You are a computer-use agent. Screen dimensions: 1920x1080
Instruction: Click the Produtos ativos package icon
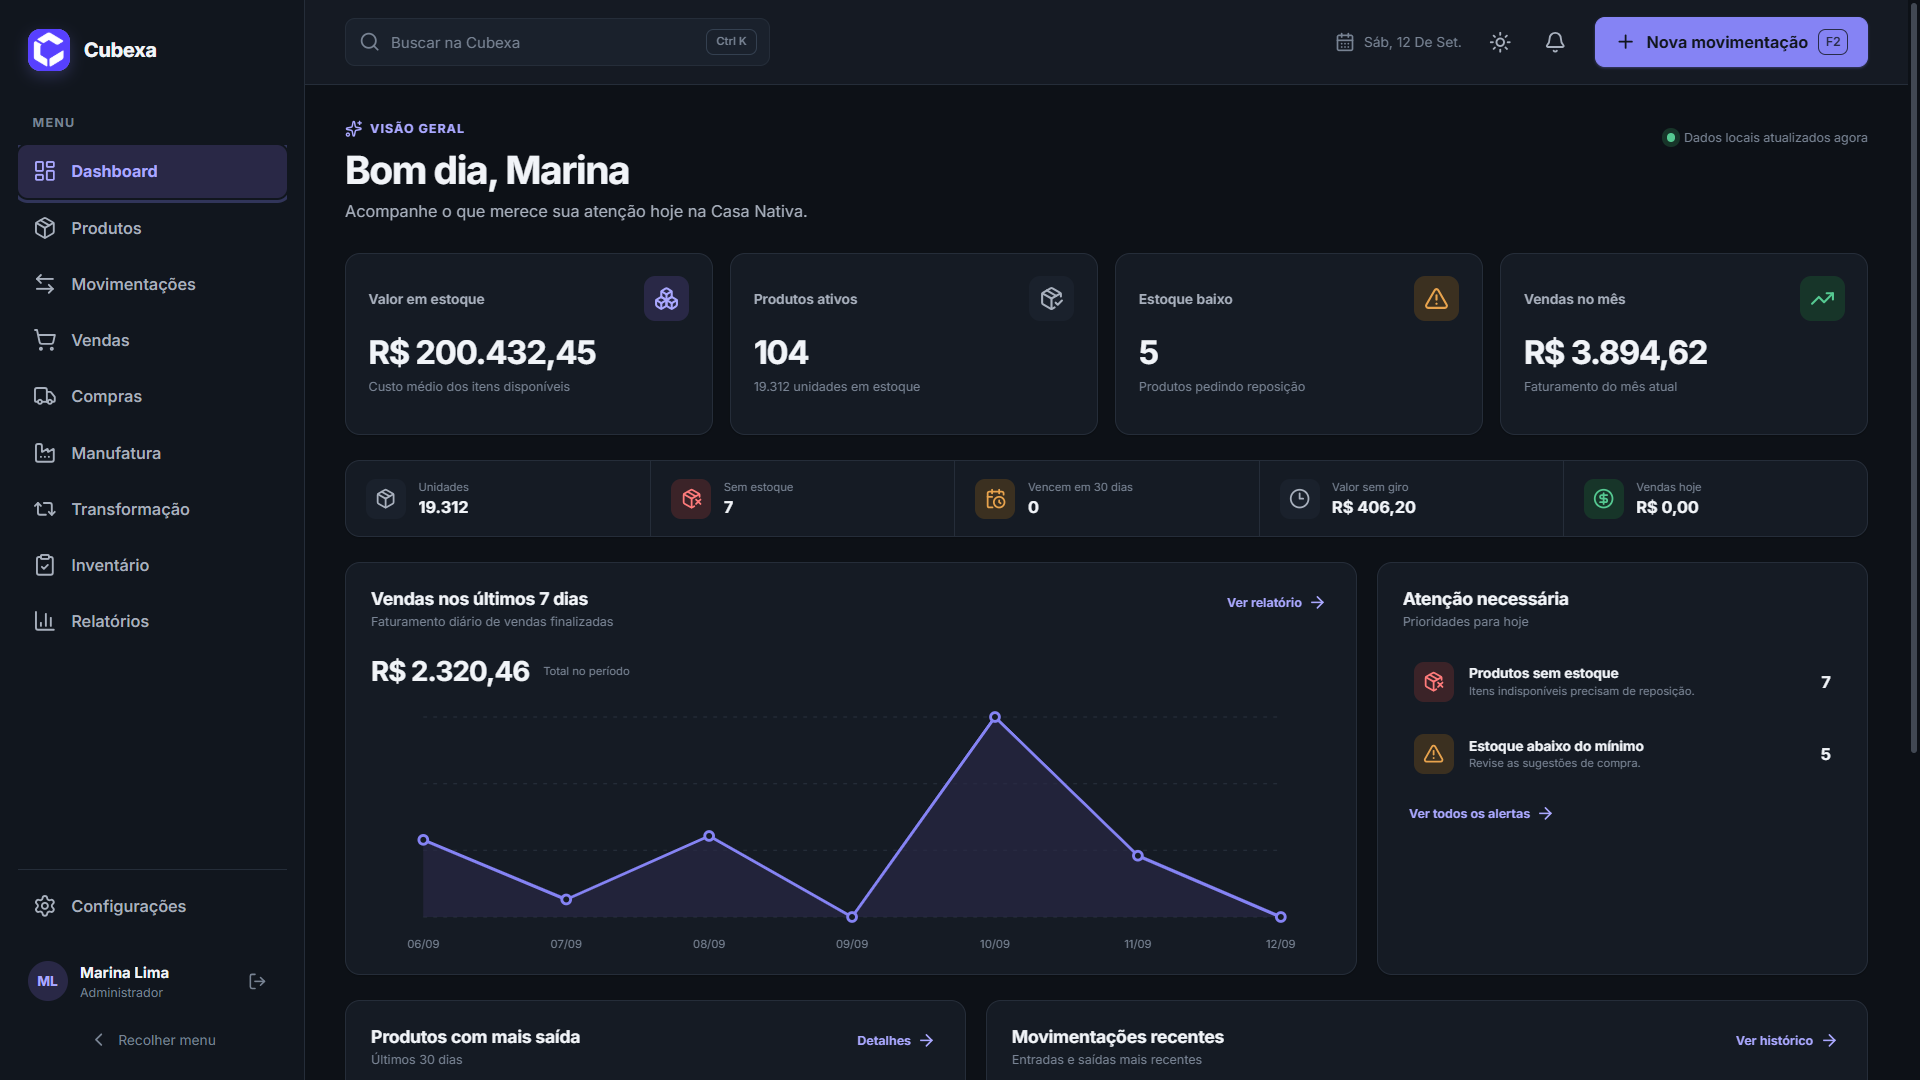1051,298
